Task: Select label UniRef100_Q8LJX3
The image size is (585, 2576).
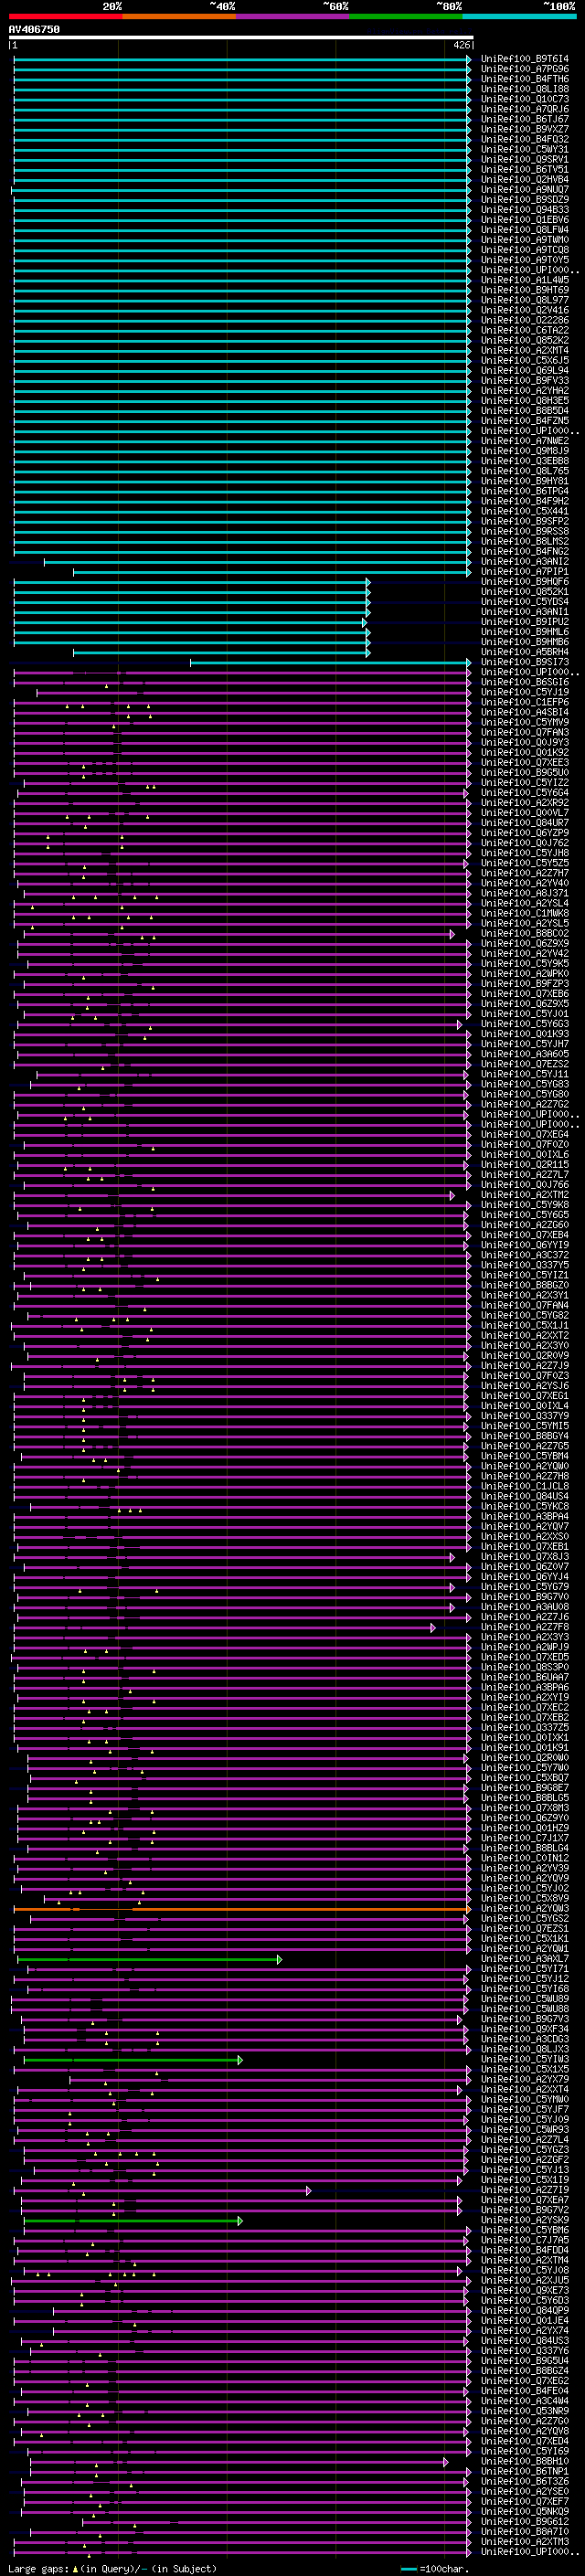Action: click(525, 2049)
